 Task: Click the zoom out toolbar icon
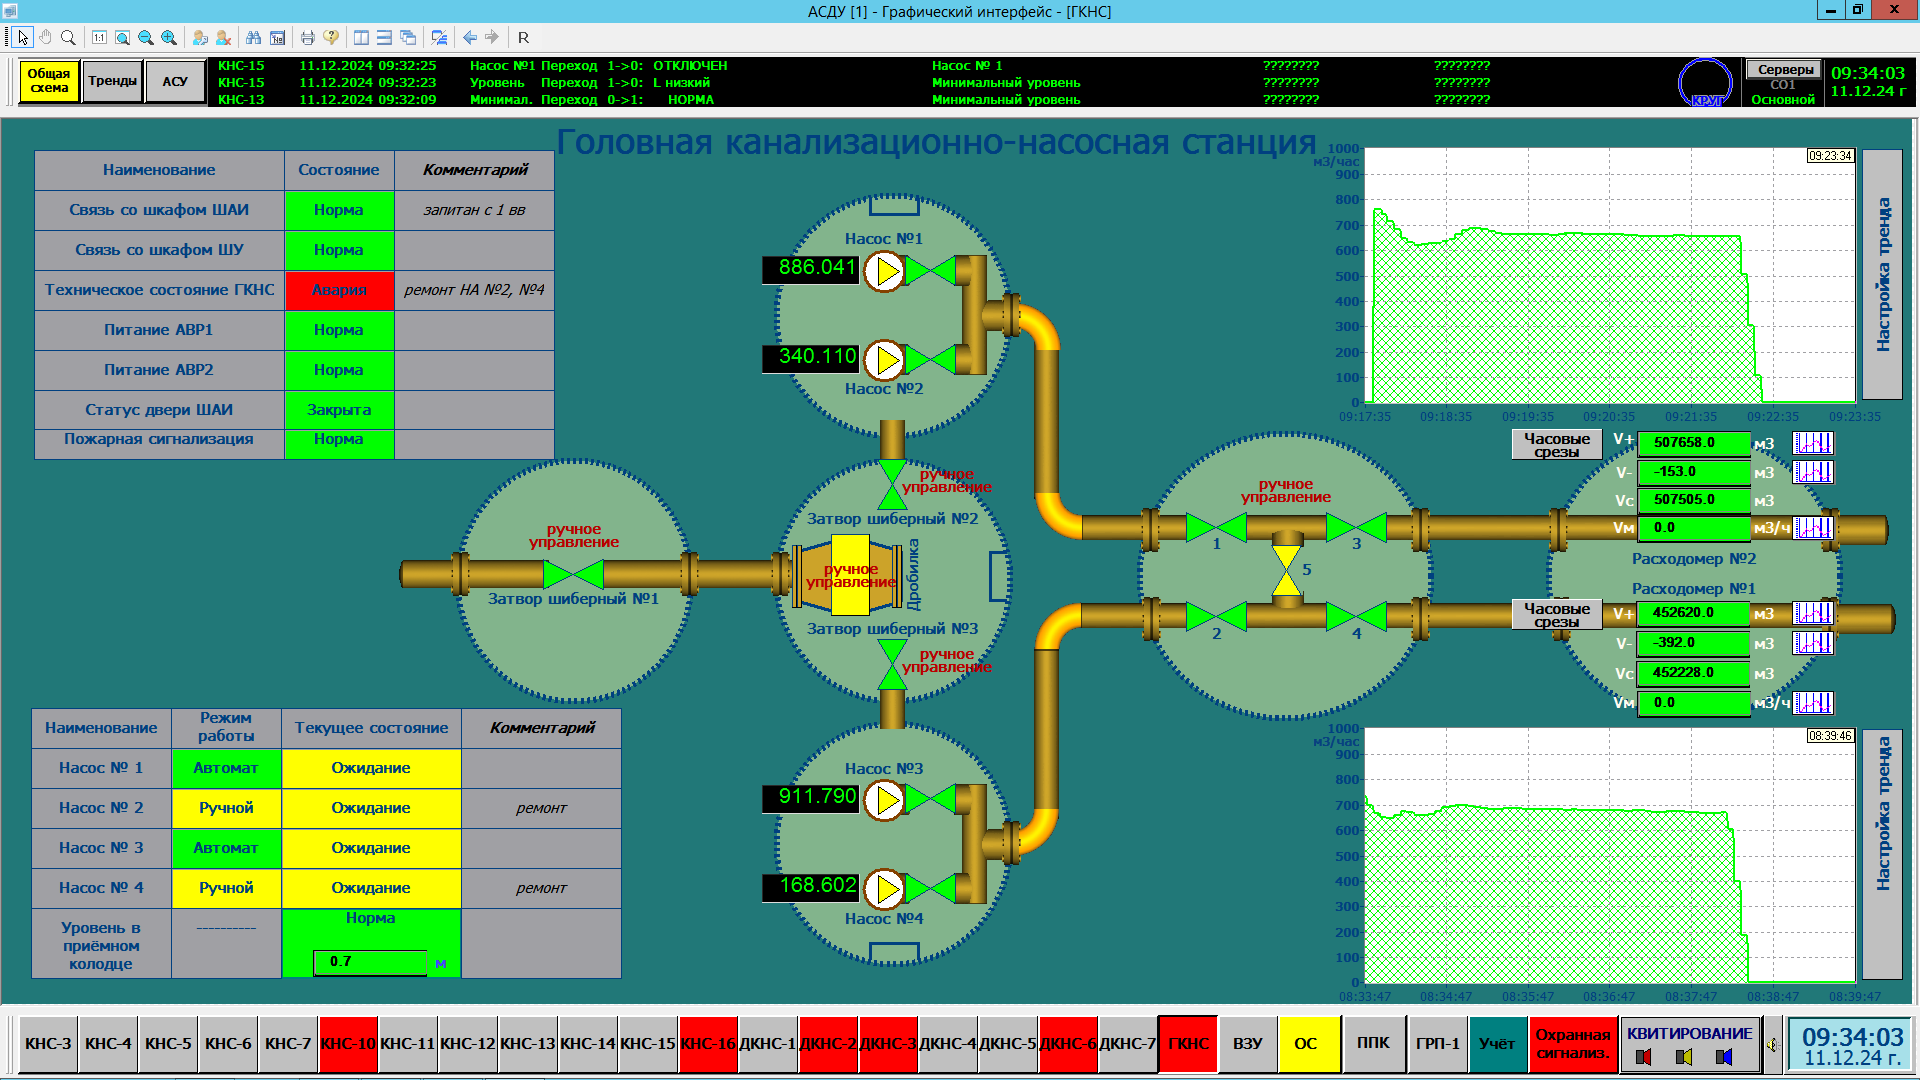pos(146,37)
